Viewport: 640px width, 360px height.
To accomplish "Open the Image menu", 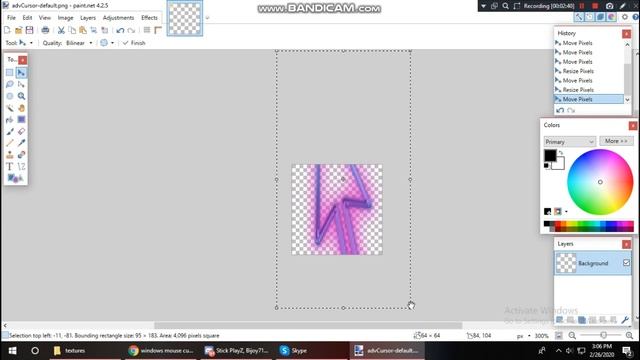I will (65, 18).
